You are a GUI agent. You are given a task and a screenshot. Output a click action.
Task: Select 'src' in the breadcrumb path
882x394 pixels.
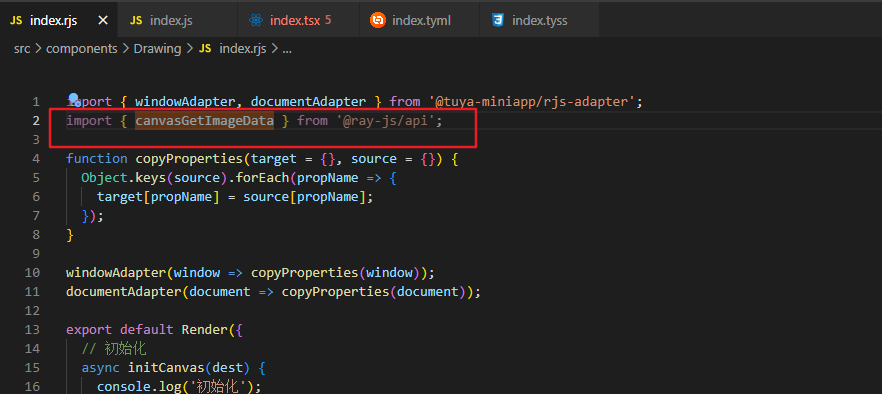coord(22,49)
